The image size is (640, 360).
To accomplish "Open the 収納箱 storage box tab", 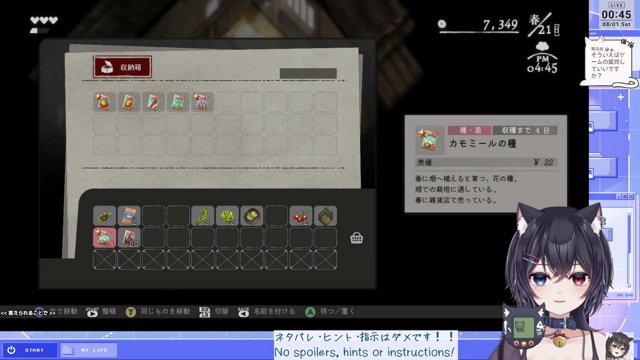I will 122,67.
